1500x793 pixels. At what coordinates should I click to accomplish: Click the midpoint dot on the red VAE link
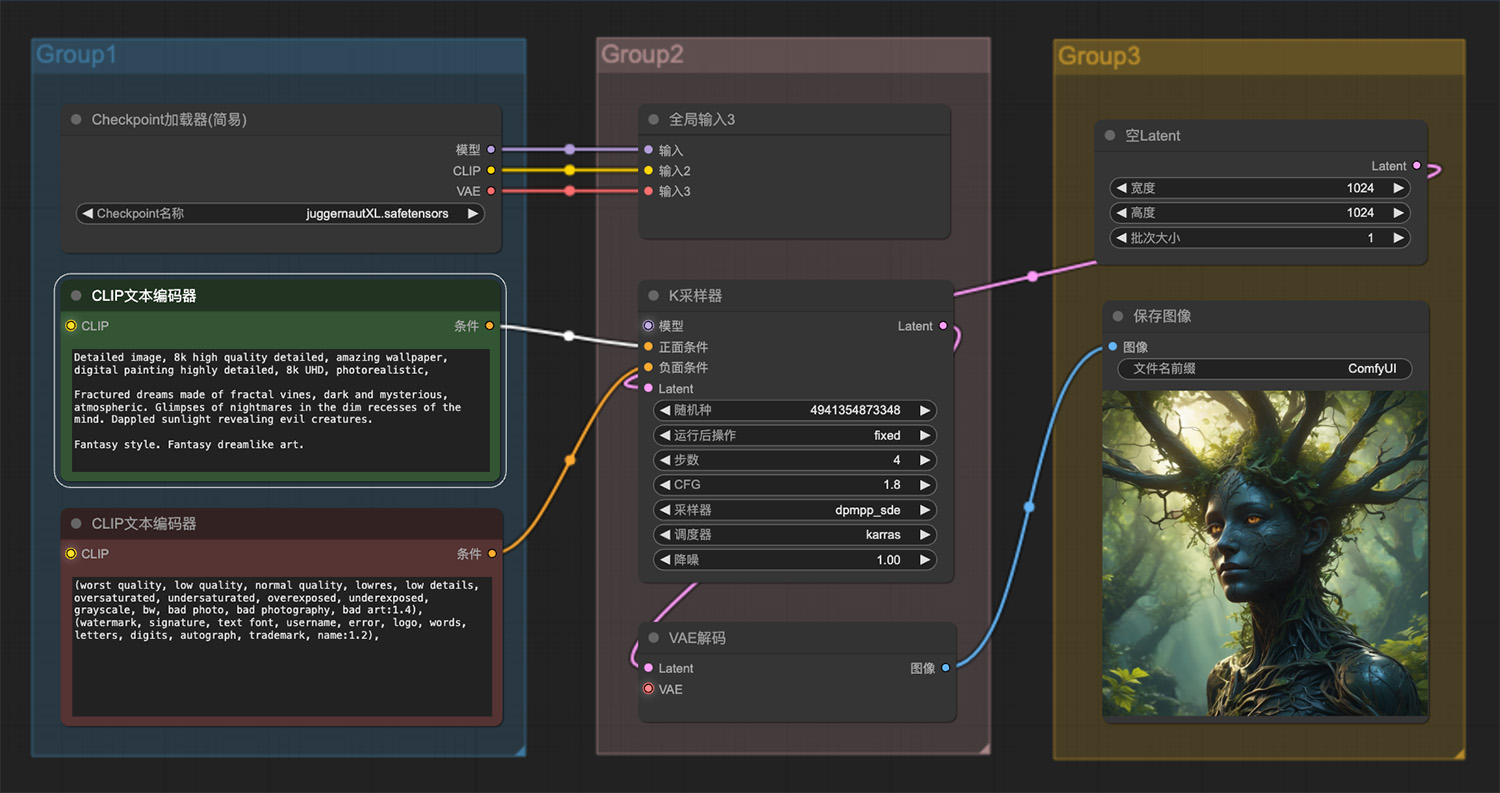570,191
